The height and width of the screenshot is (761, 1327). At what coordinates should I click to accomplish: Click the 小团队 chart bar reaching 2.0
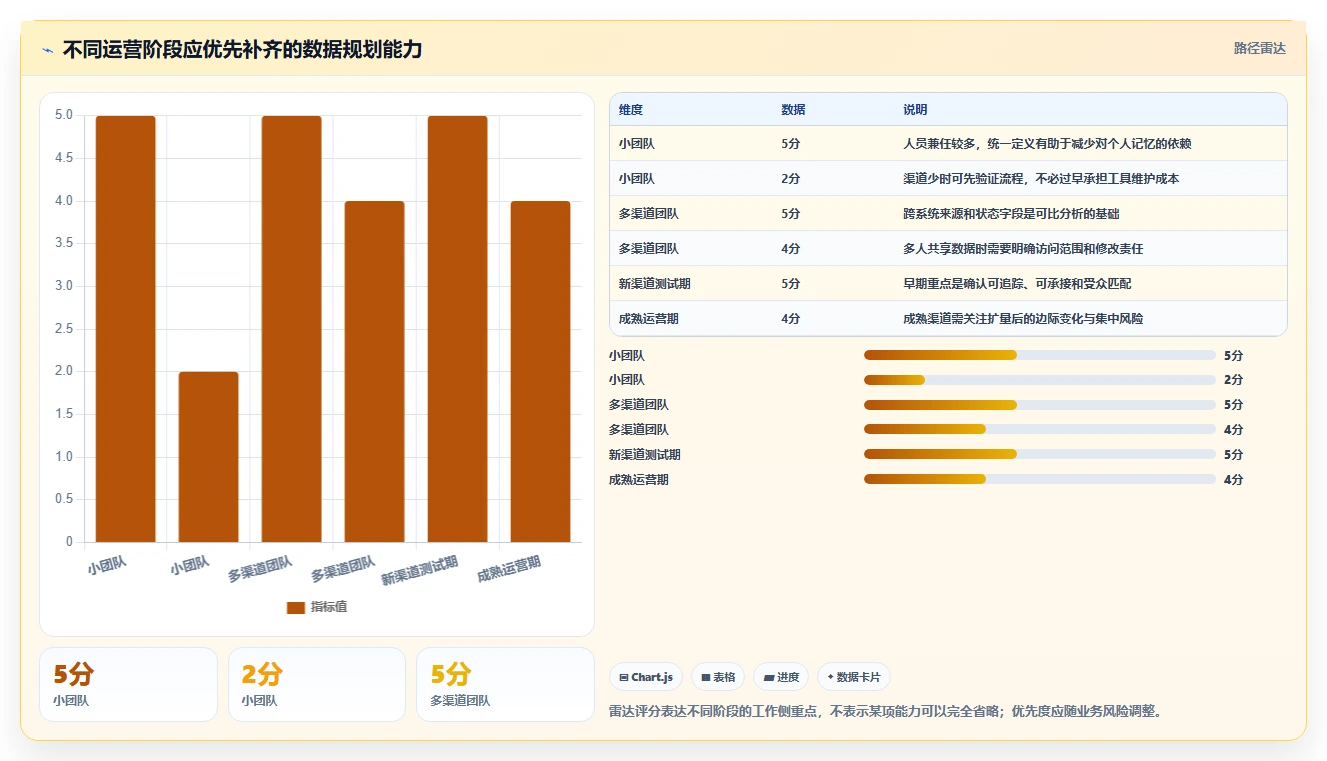point(208,457)
